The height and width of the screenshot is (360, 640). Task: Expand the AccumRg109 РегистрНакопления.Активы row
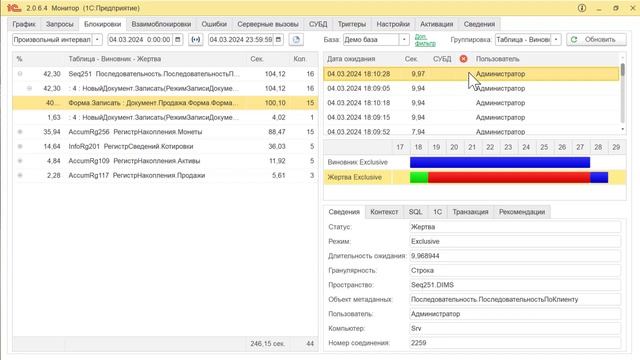pyautogui.click(x=20, y=161)
